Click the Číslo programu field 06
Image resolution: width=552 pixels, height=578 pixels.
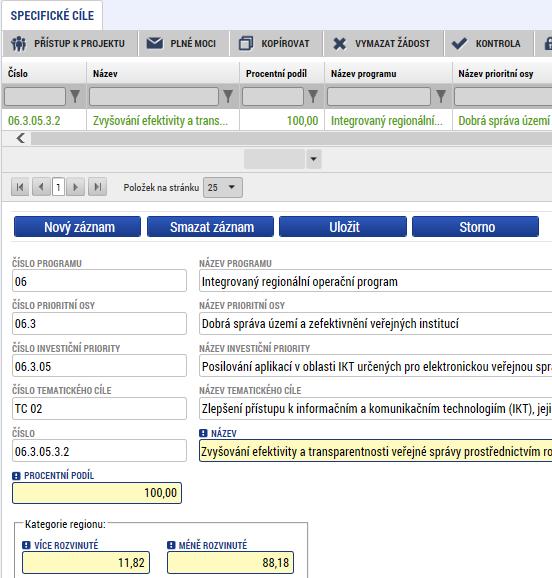click(99, 281)
